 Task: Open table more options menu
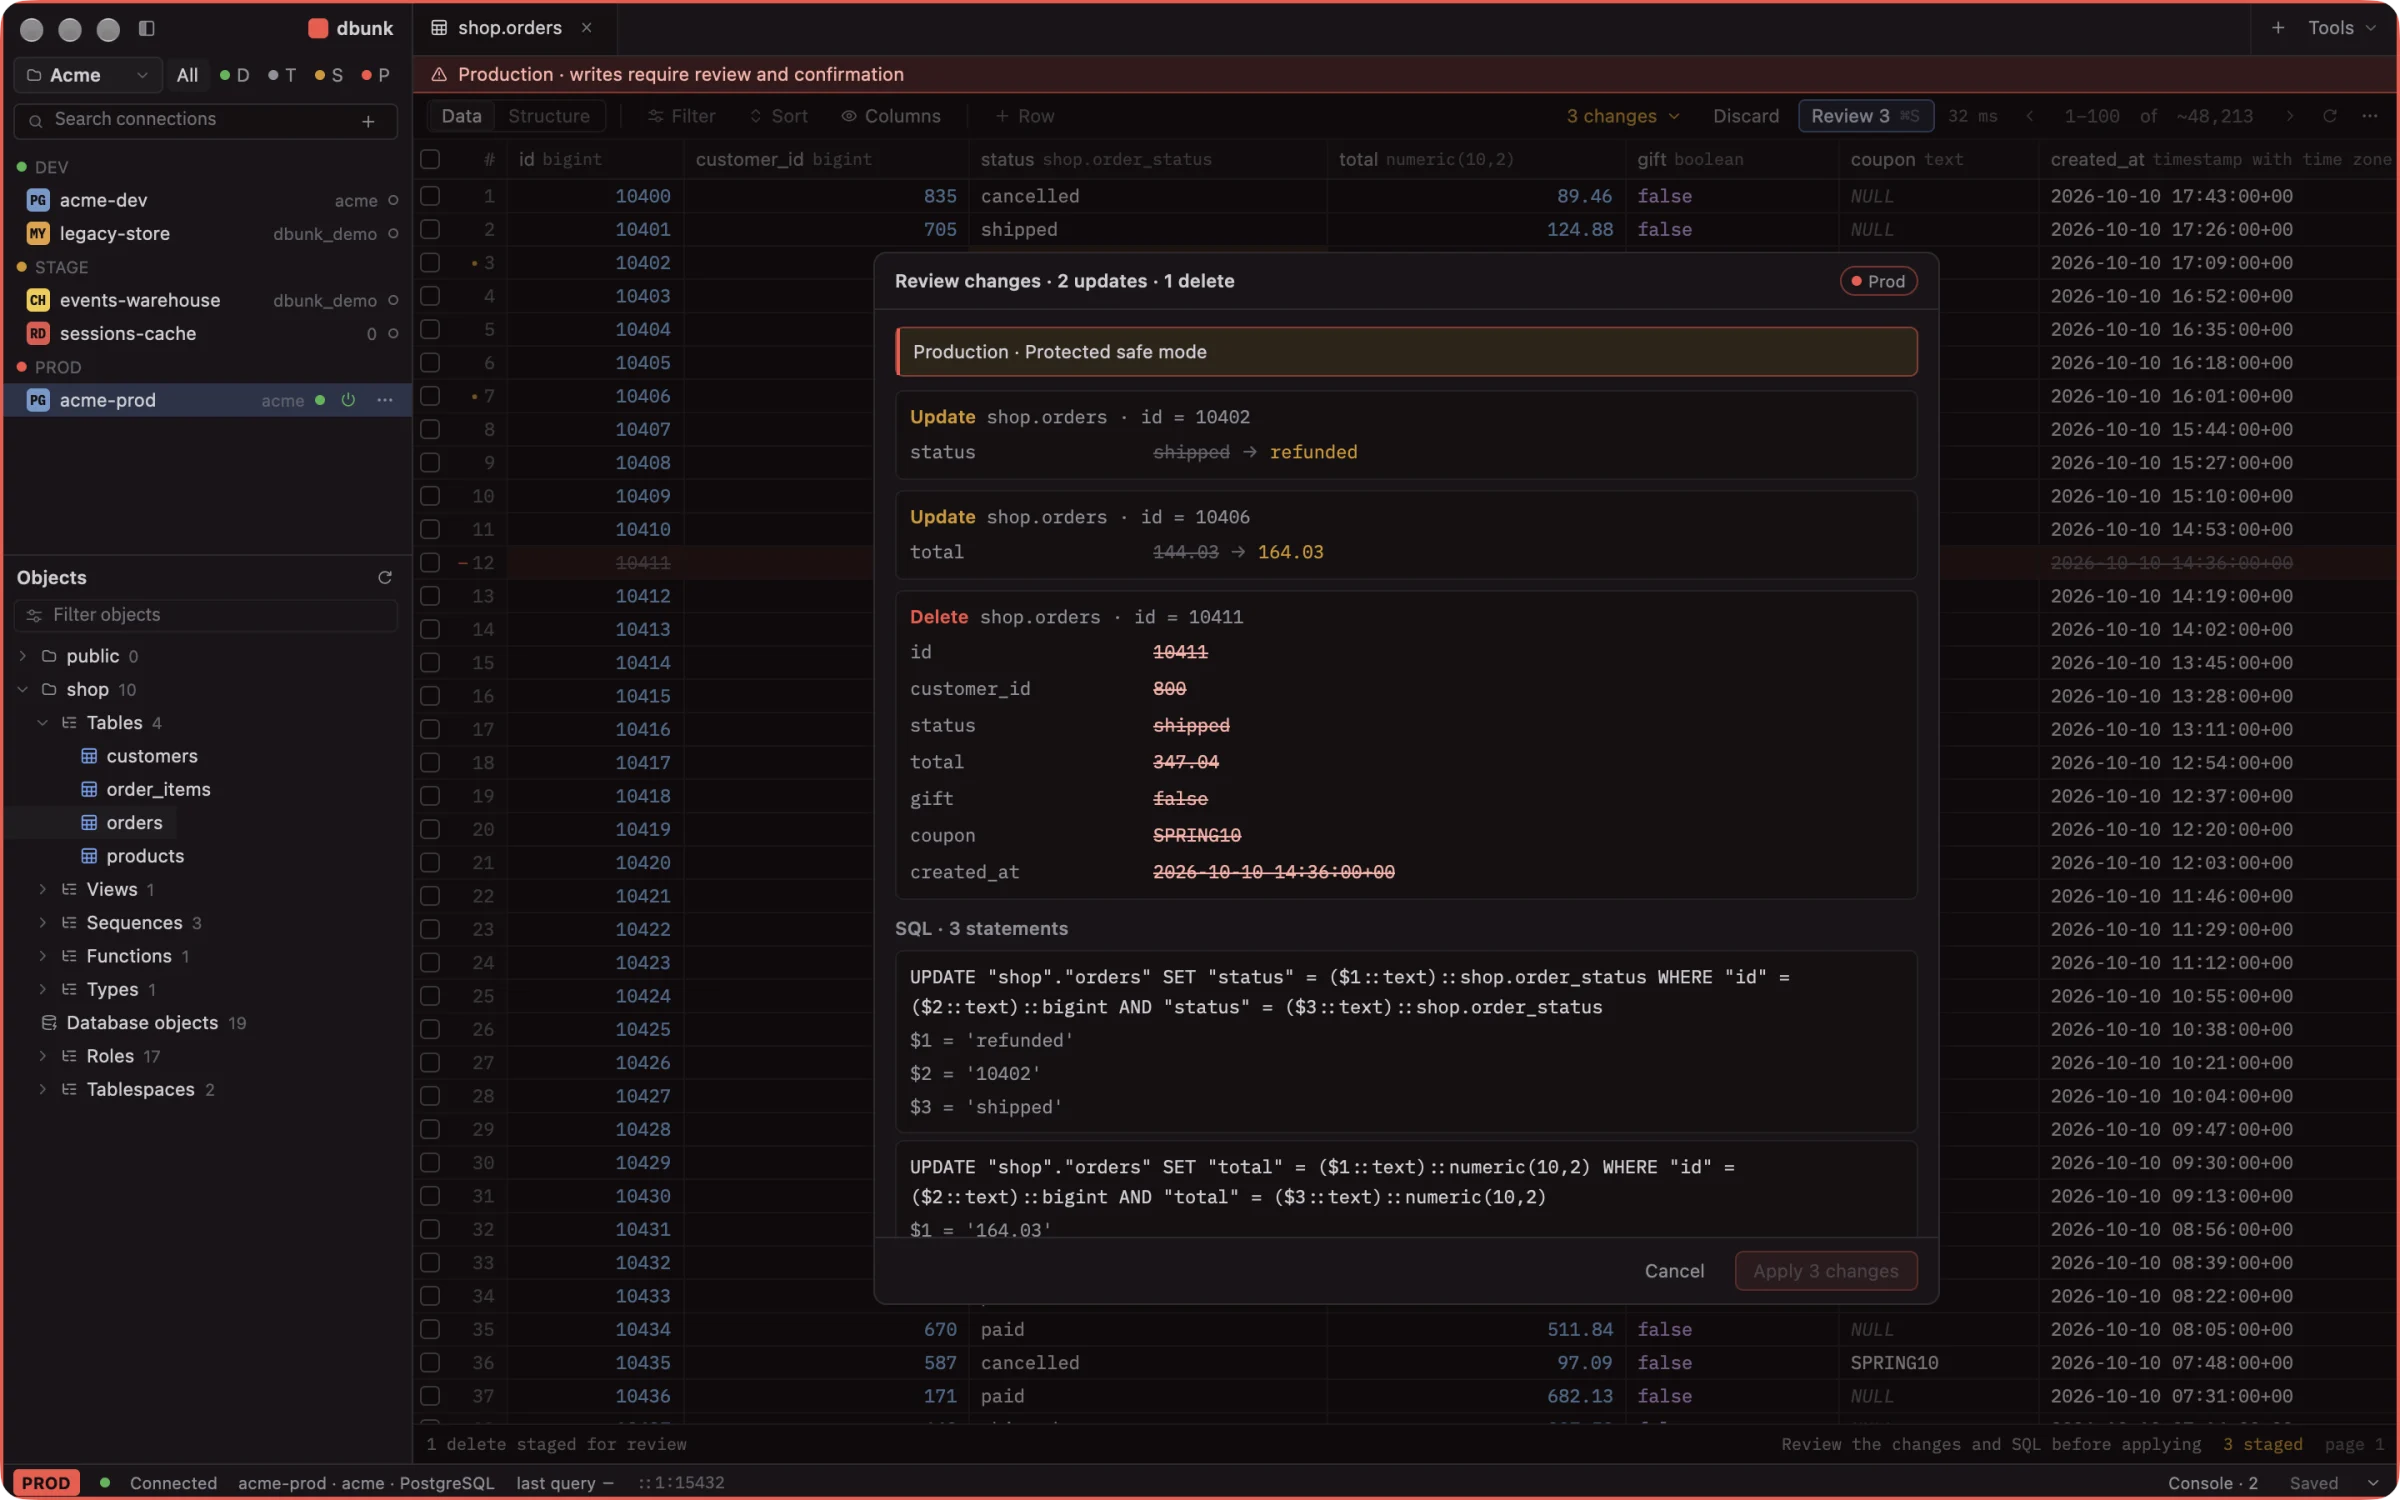2369,116
